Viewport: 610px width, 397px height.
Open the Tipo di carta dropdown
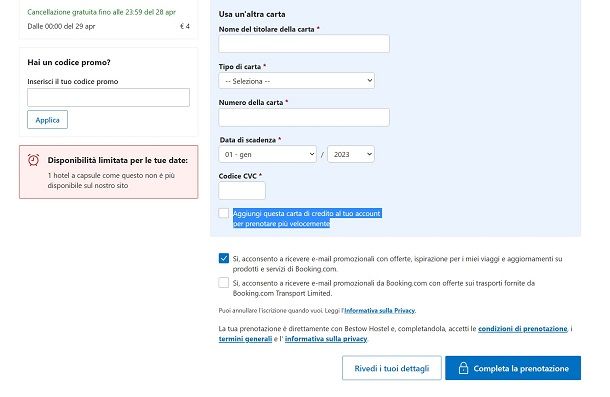click(x=296, y=81)
